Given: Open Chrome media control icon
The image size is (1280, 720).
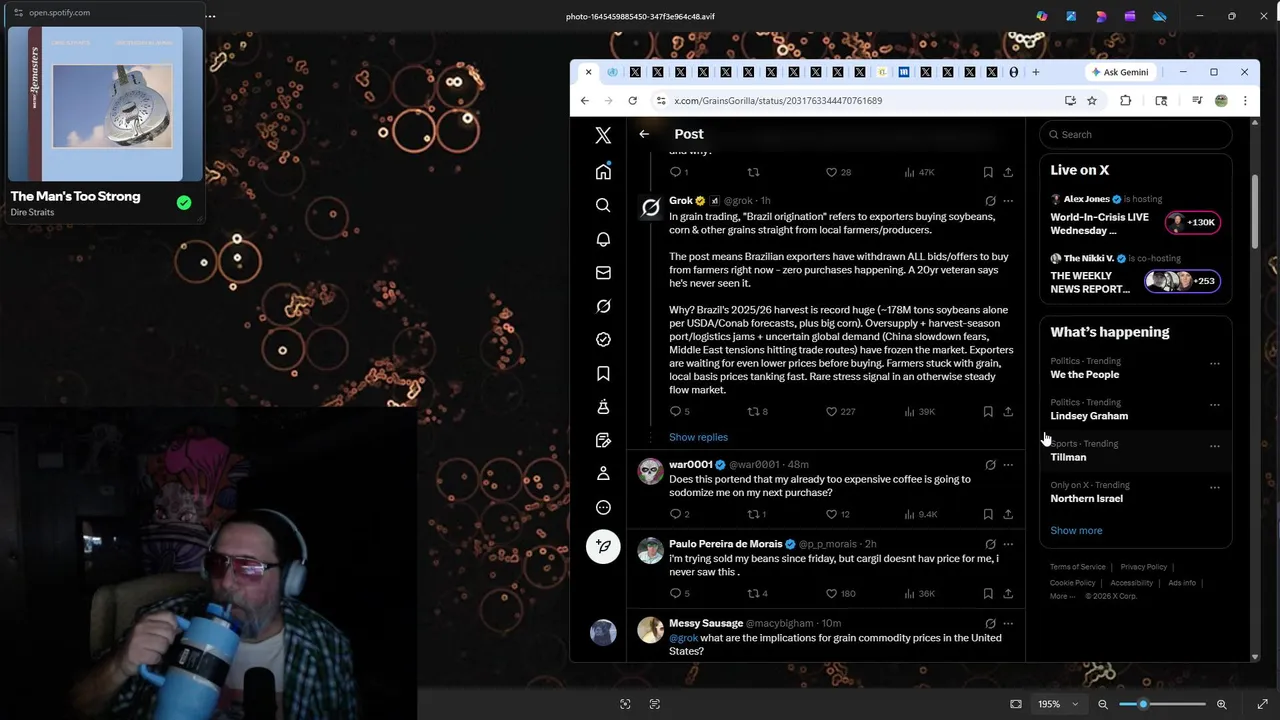Looking at the screenshot, I should click(1197, 100).
